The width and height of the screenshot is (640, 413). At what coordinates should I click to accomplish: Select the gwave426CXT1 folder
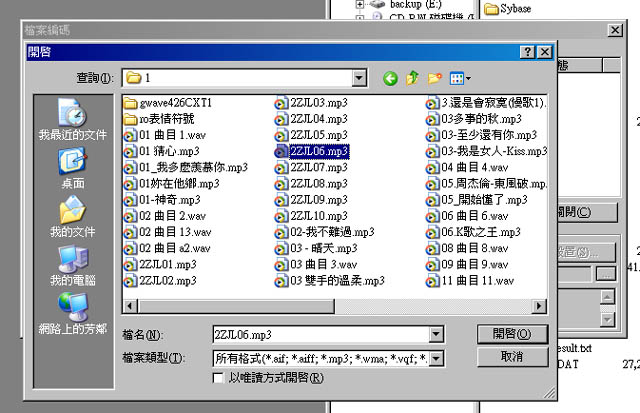coord(168,103)
